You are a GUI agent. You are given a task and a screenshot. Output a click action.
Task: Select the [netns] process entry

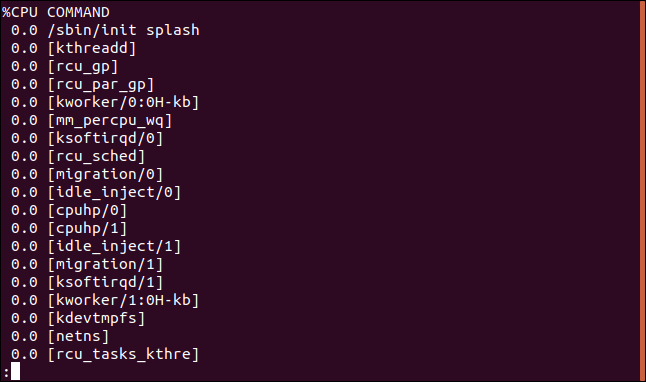(78, 336)
